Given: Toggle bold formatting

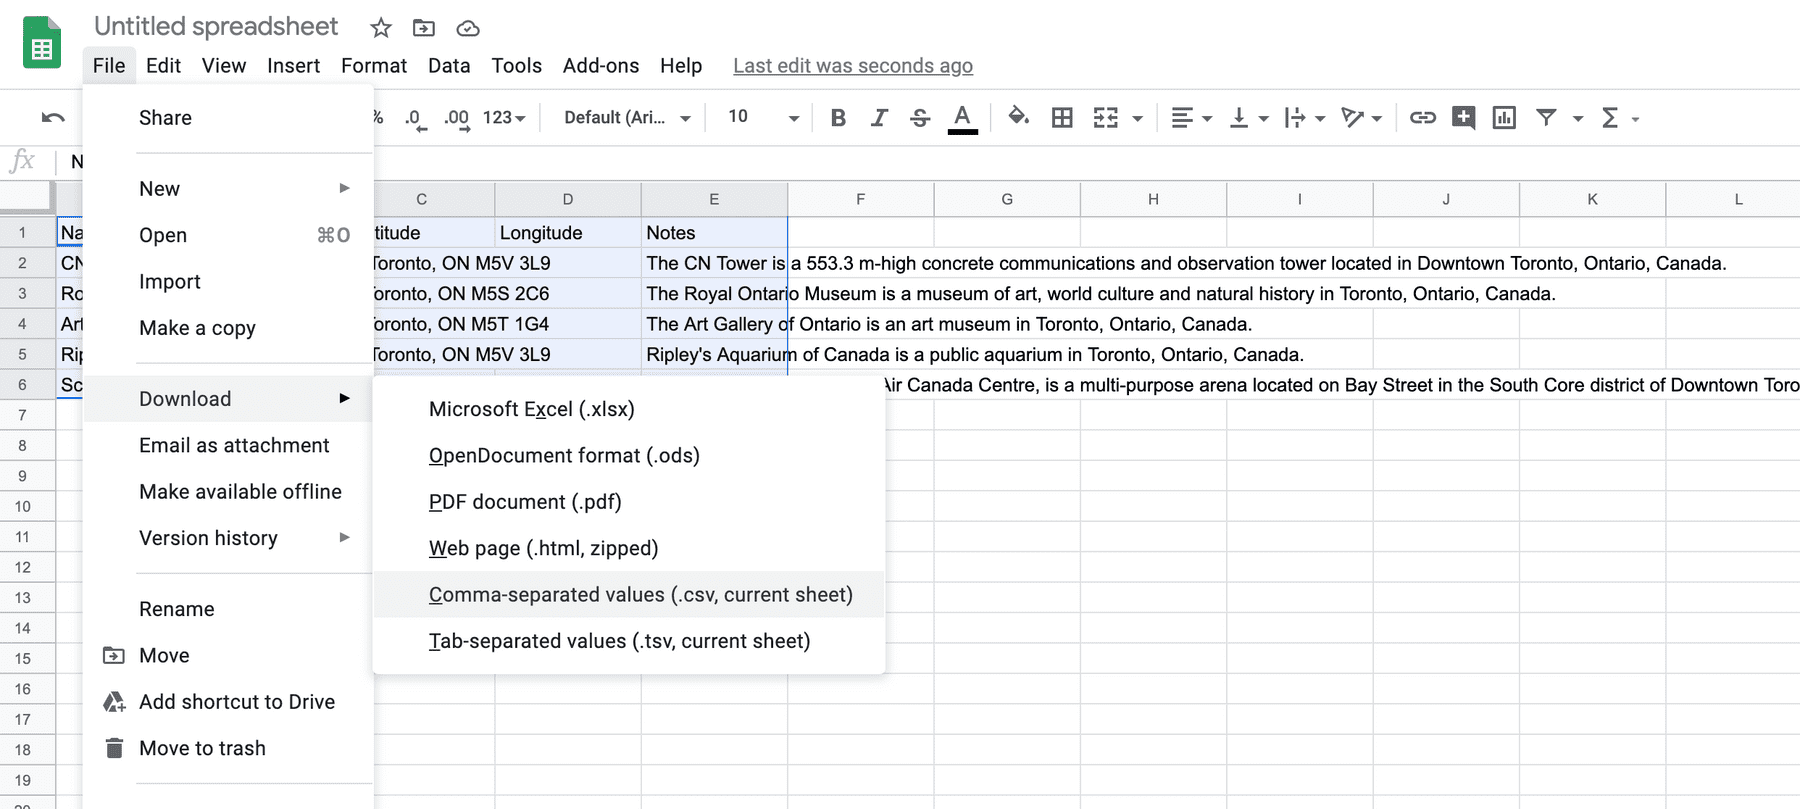Looking at the screenshot, I should (838, 118).
